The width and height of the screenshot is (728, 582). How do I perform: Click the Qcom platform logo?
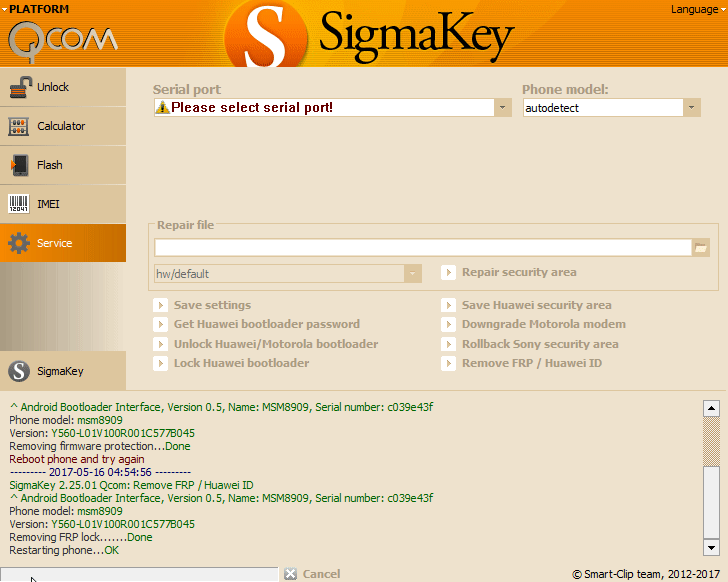point(63,42)
